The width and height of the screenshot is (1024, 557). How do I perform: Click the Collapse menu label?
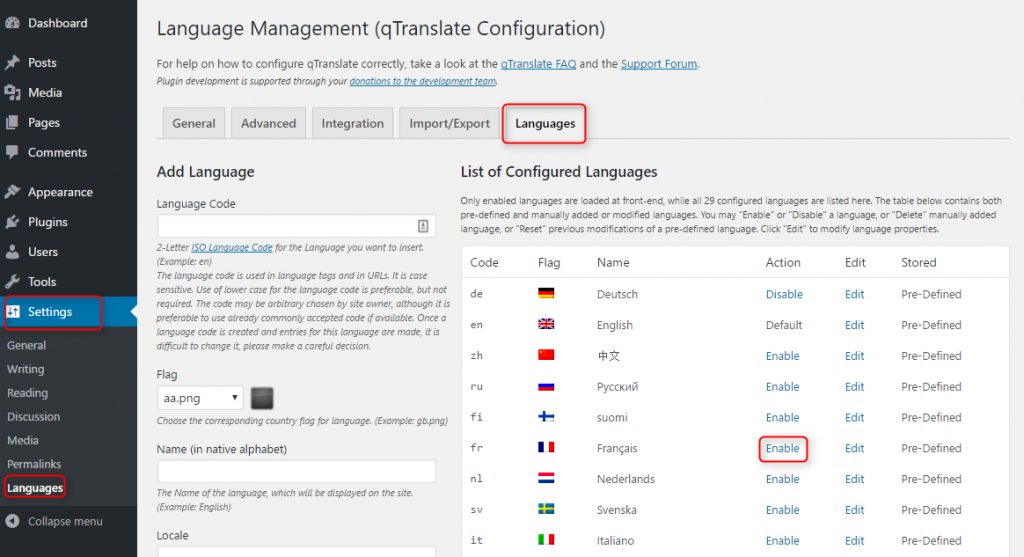click(x=65, y=521)
